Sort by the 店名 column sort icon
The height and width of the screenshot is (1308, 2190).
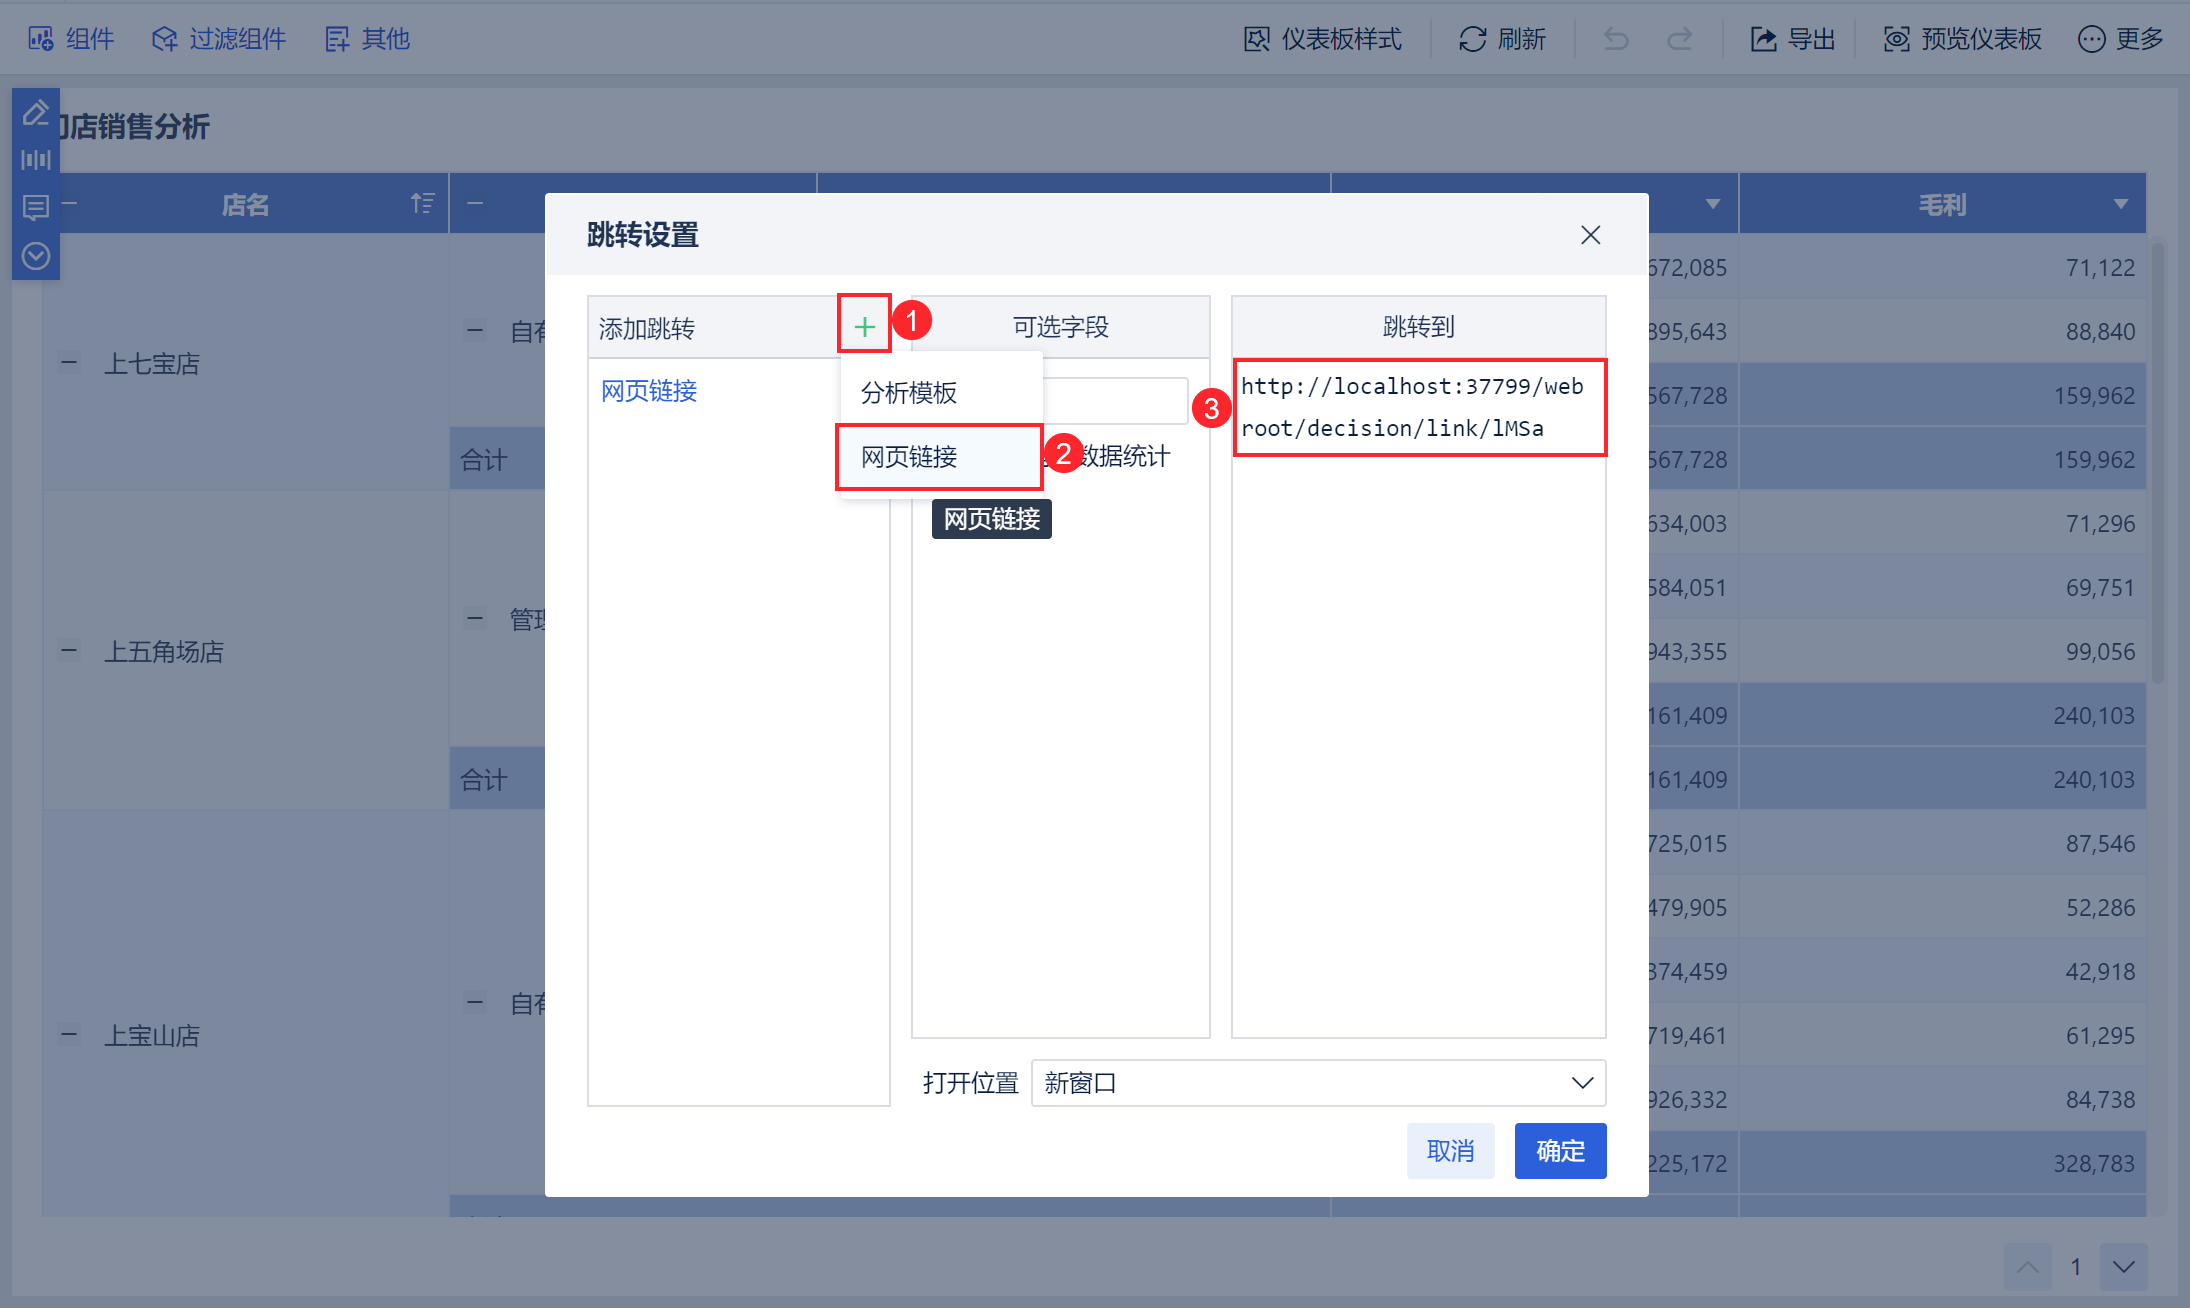coord(423,204)
